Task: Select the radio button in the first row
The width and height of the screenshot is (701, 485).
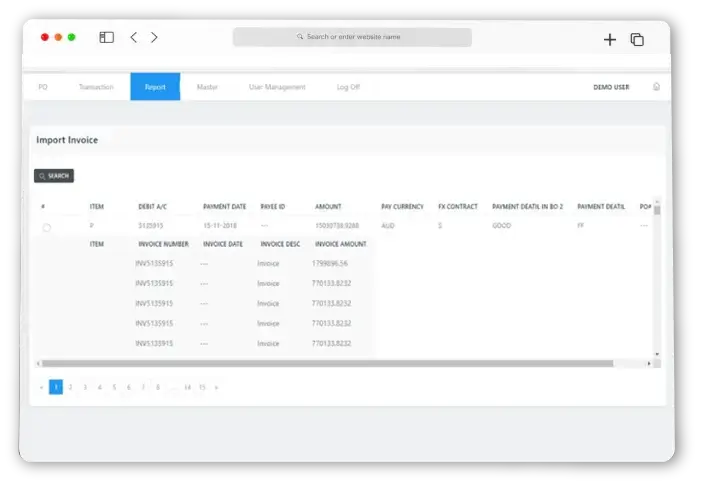Action: click(x=46, y=228)
